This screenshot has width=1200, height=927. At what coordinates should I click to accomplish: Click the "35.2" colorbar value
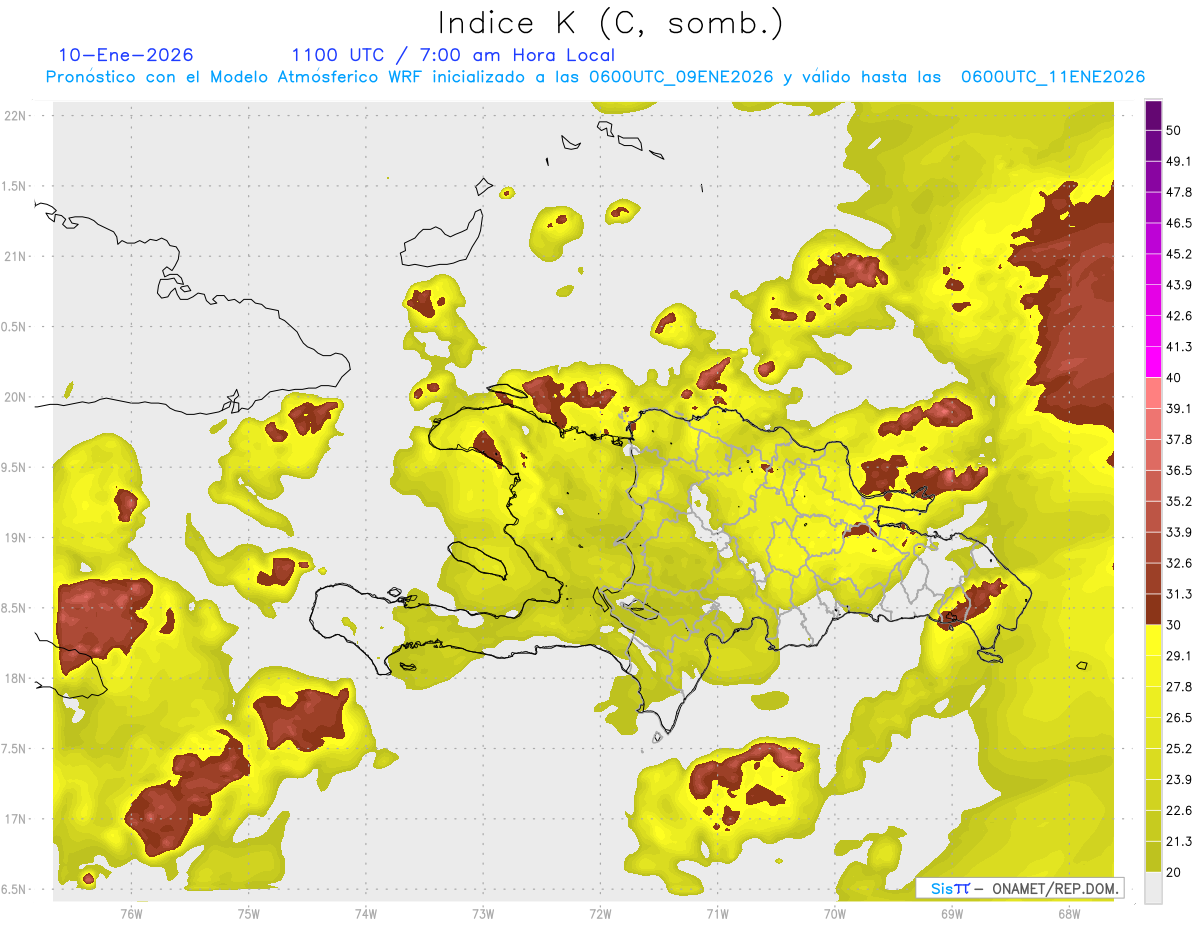pyautogui.click(x=1179, y=501)
